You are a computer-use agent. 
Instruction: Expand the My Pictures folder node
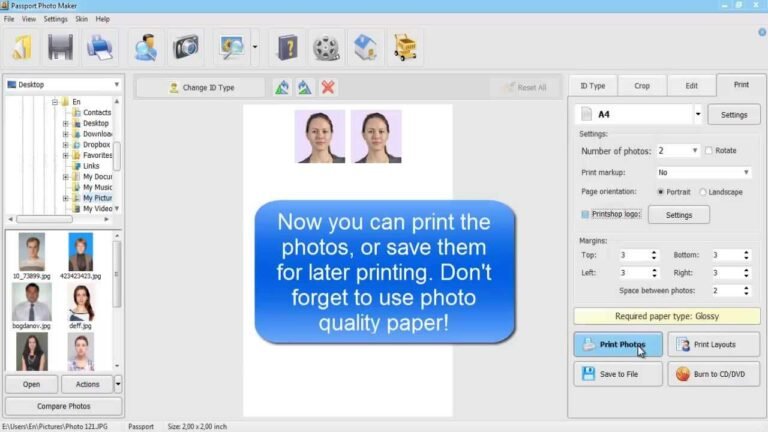(66, 198)
